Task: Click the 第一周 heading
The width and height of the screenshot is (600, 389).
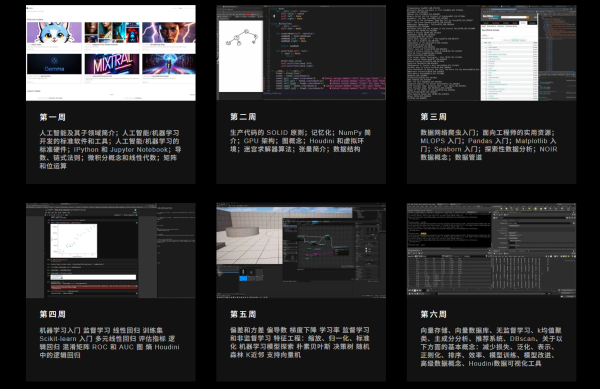Action: (x=52, y=117)
